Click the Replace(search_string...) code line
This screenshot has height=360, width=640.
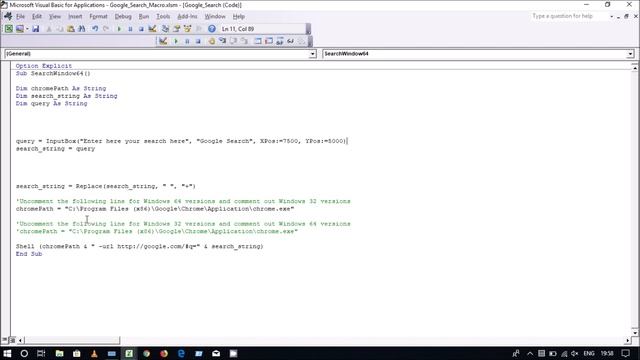(106, 186)
